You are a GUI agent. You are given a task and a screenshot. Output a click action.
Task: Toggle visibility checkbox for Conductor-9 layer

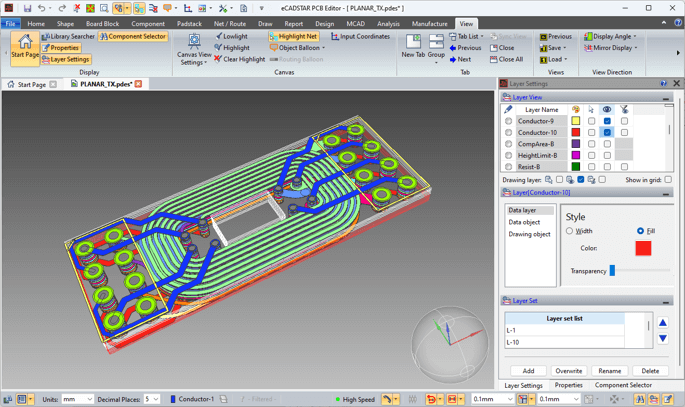(x=607, y=121)
